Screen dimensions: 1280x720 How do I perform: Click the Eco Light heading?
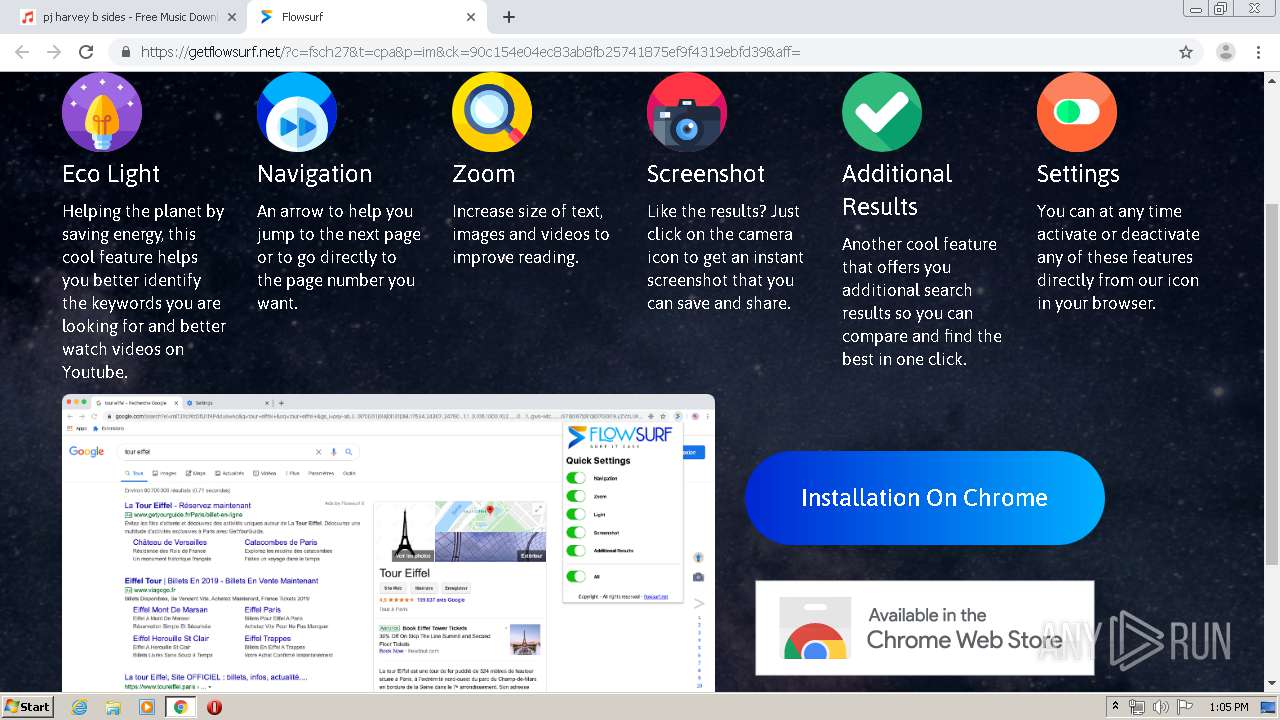coord(111,174)
